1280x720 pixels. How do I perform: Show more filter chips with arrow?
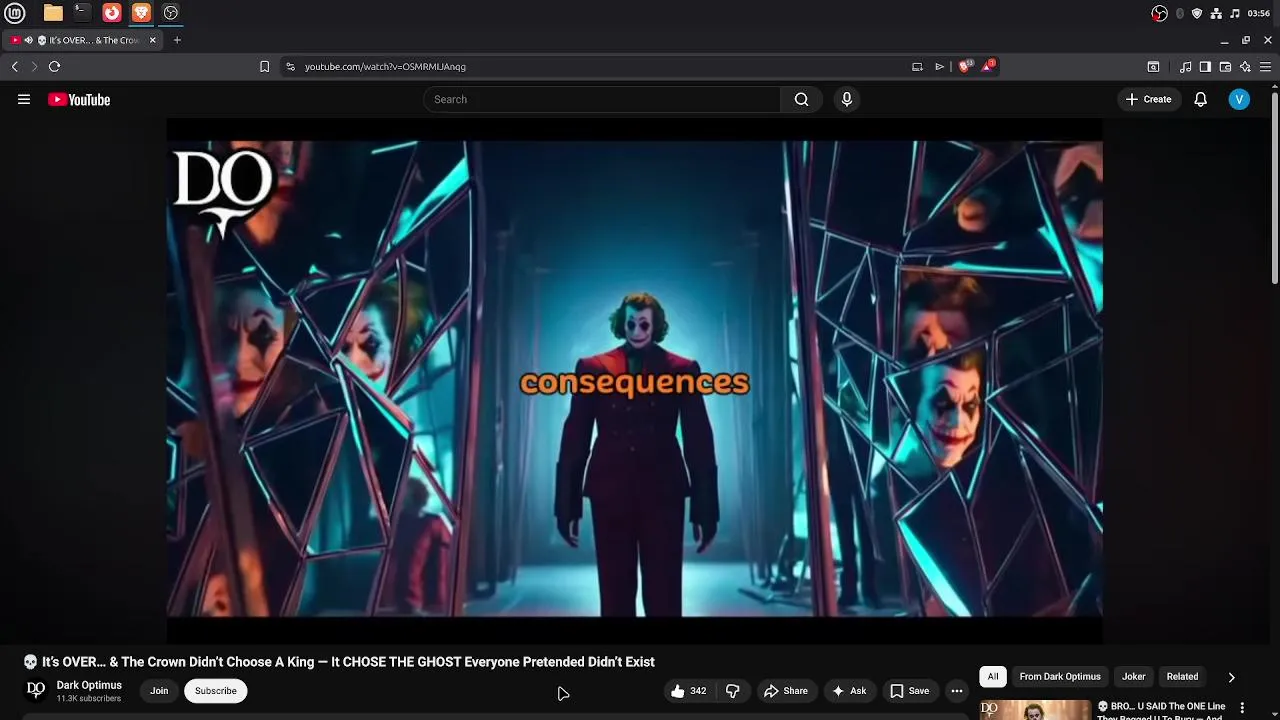click(1231, 677)
